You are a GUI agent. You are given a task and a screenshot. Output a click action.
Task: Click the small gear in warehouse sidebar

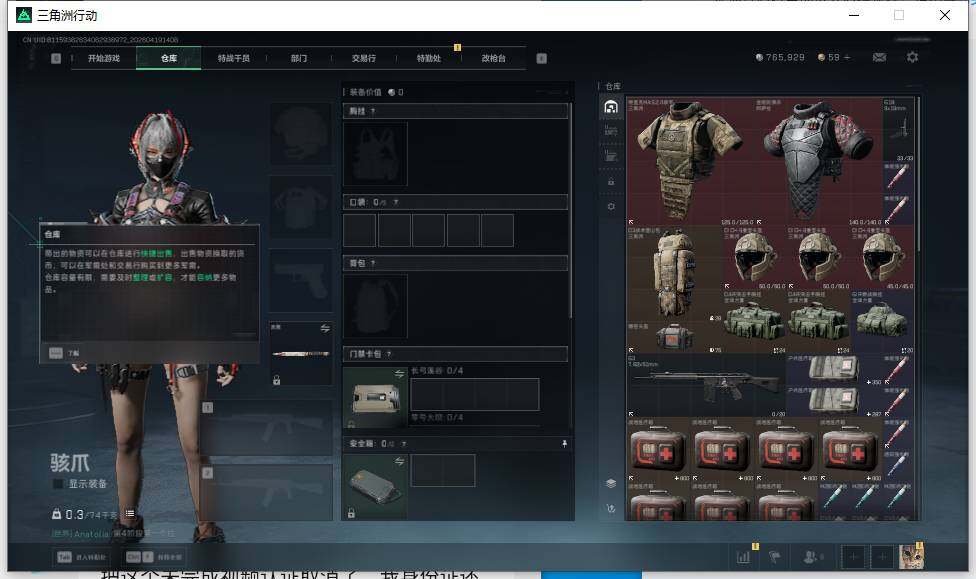click(611, 206)
